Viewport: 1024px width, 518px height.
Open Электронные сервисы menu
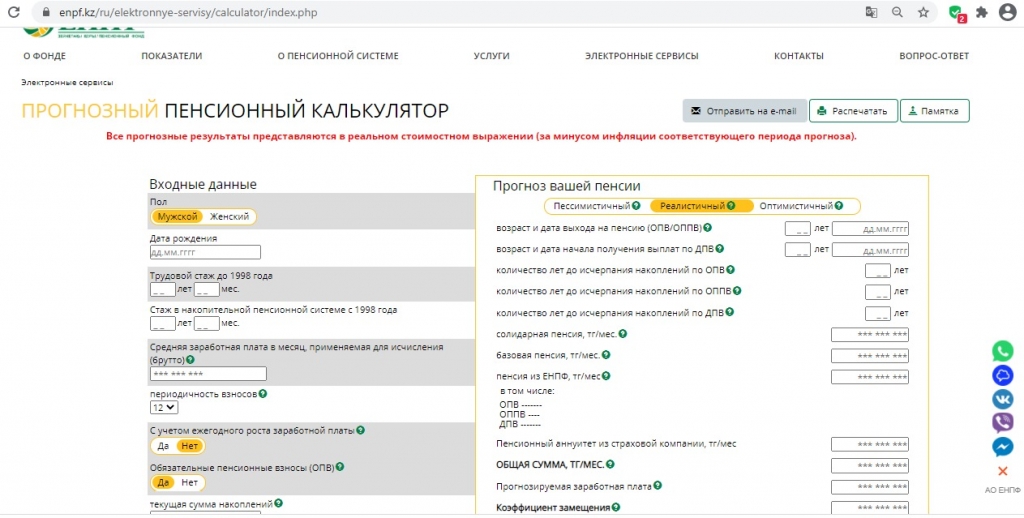[641, 56]
